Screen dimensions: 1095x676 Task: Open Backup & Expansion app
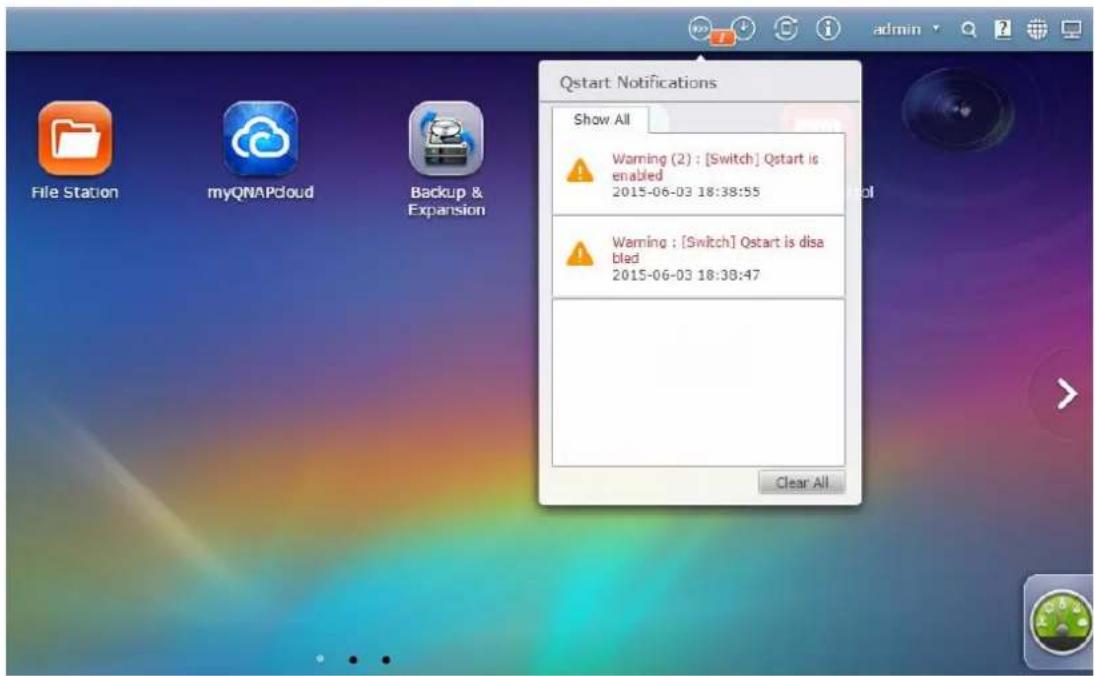click(446, 138)
